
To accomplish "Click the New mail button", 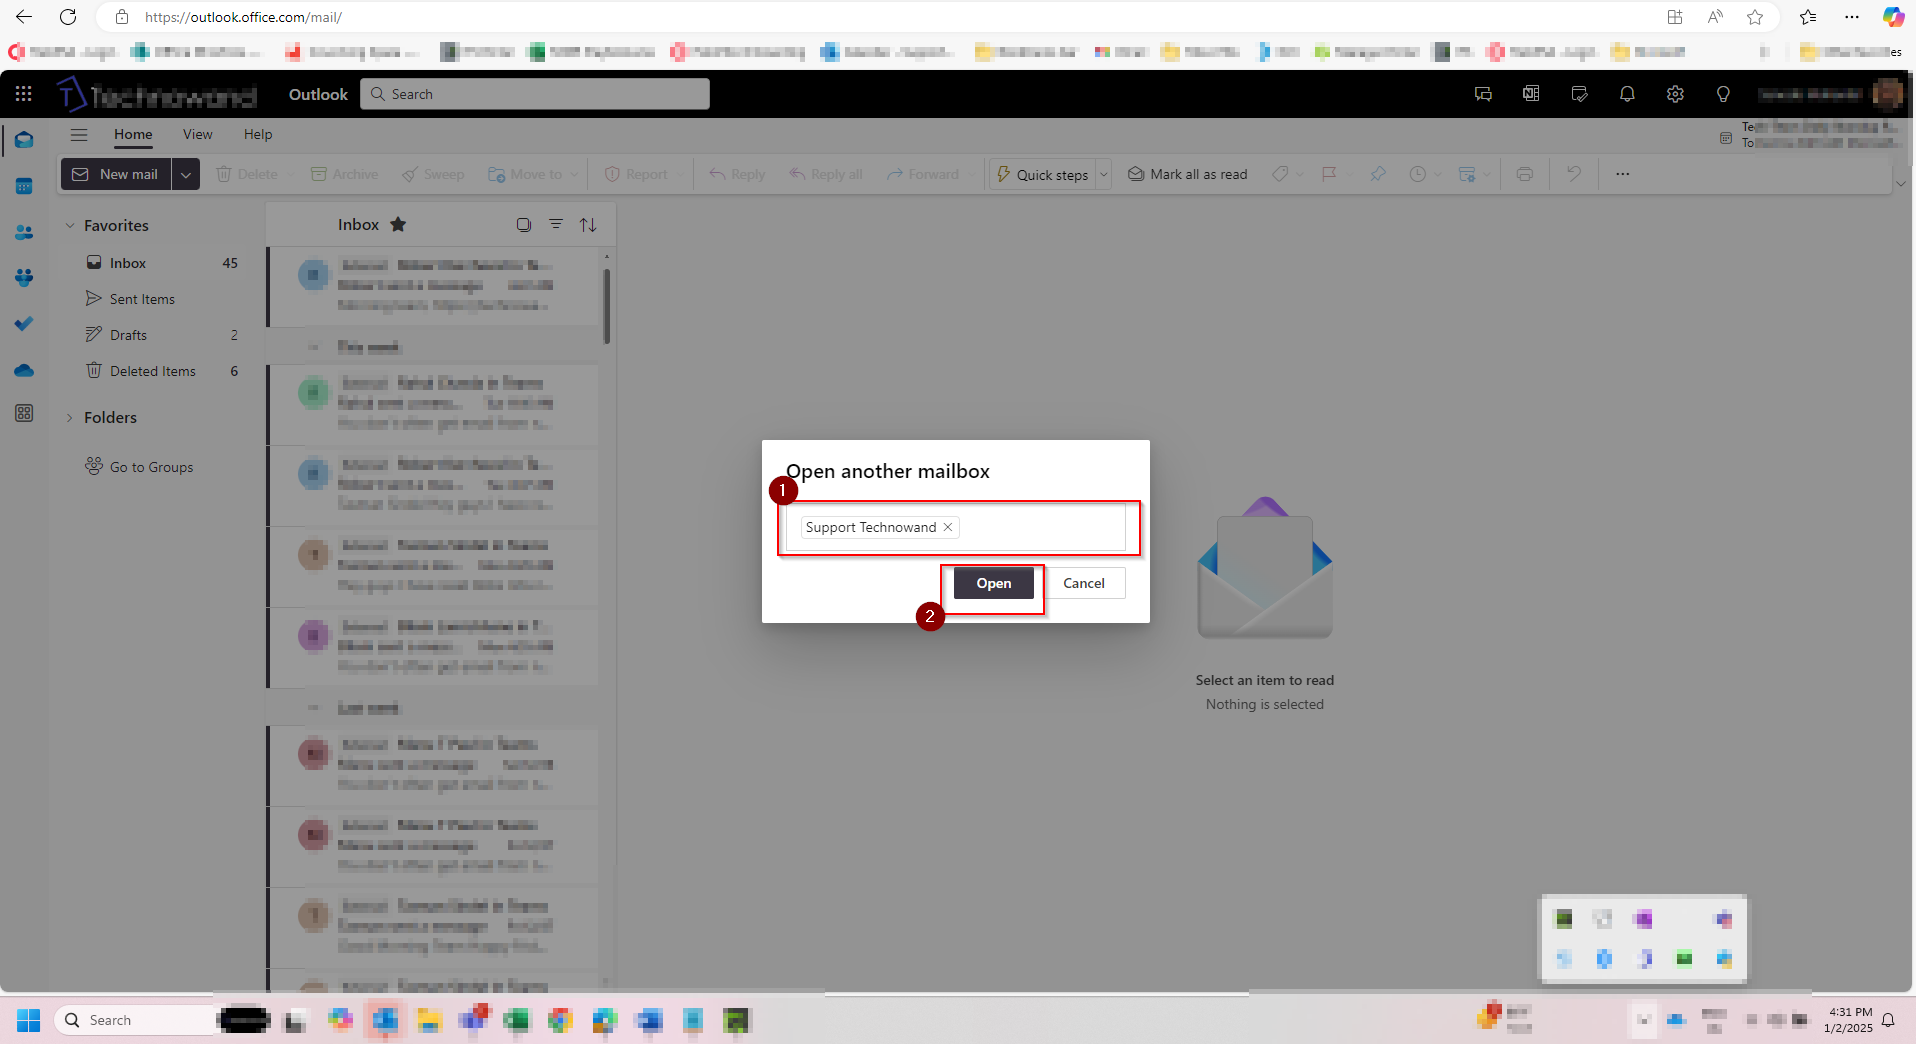I will point(116,174).
